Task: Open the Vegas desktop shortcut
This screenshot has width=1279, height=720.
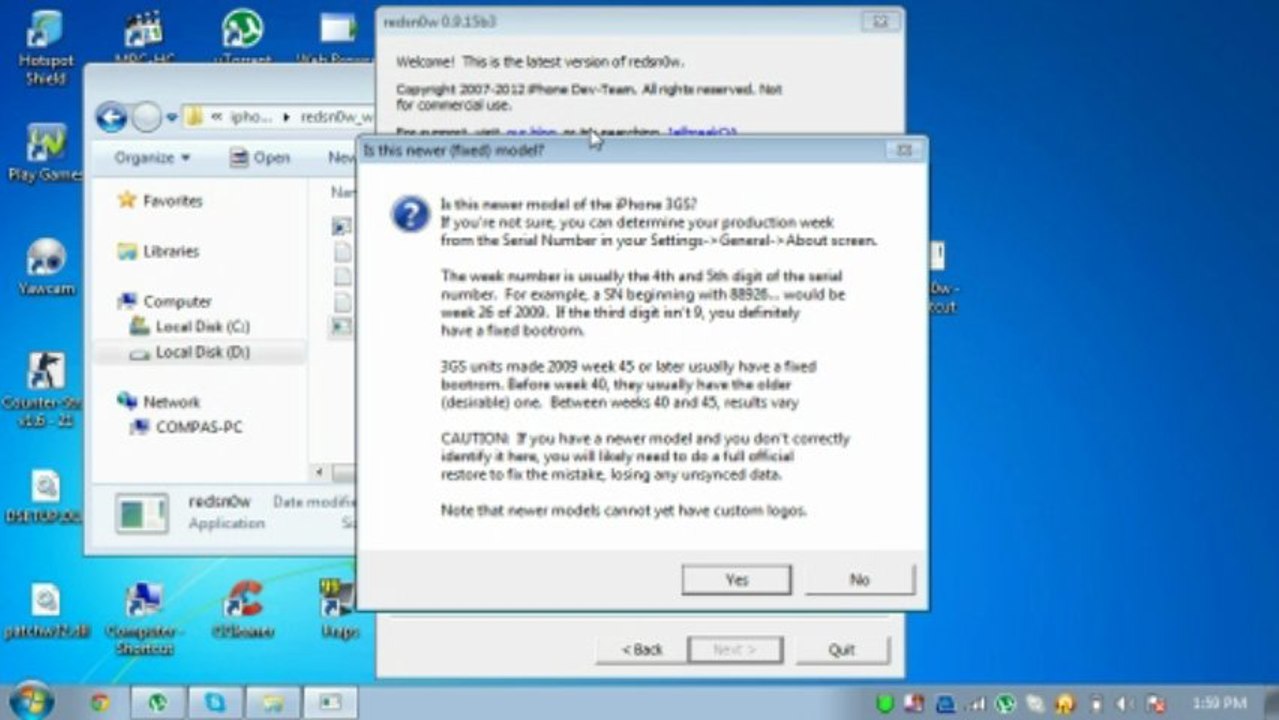Action: pyautogui.click(x=339, y=608)
